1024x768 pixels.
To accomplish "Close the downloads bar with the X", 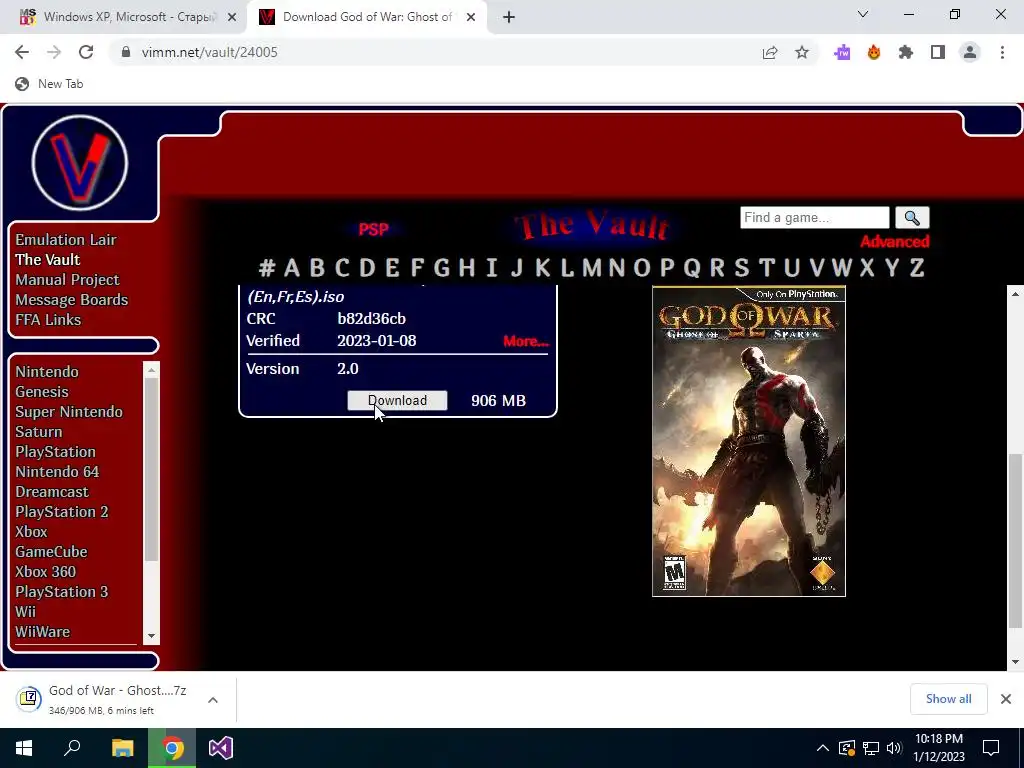I will pyautogui.click(x=1006, y=699).
